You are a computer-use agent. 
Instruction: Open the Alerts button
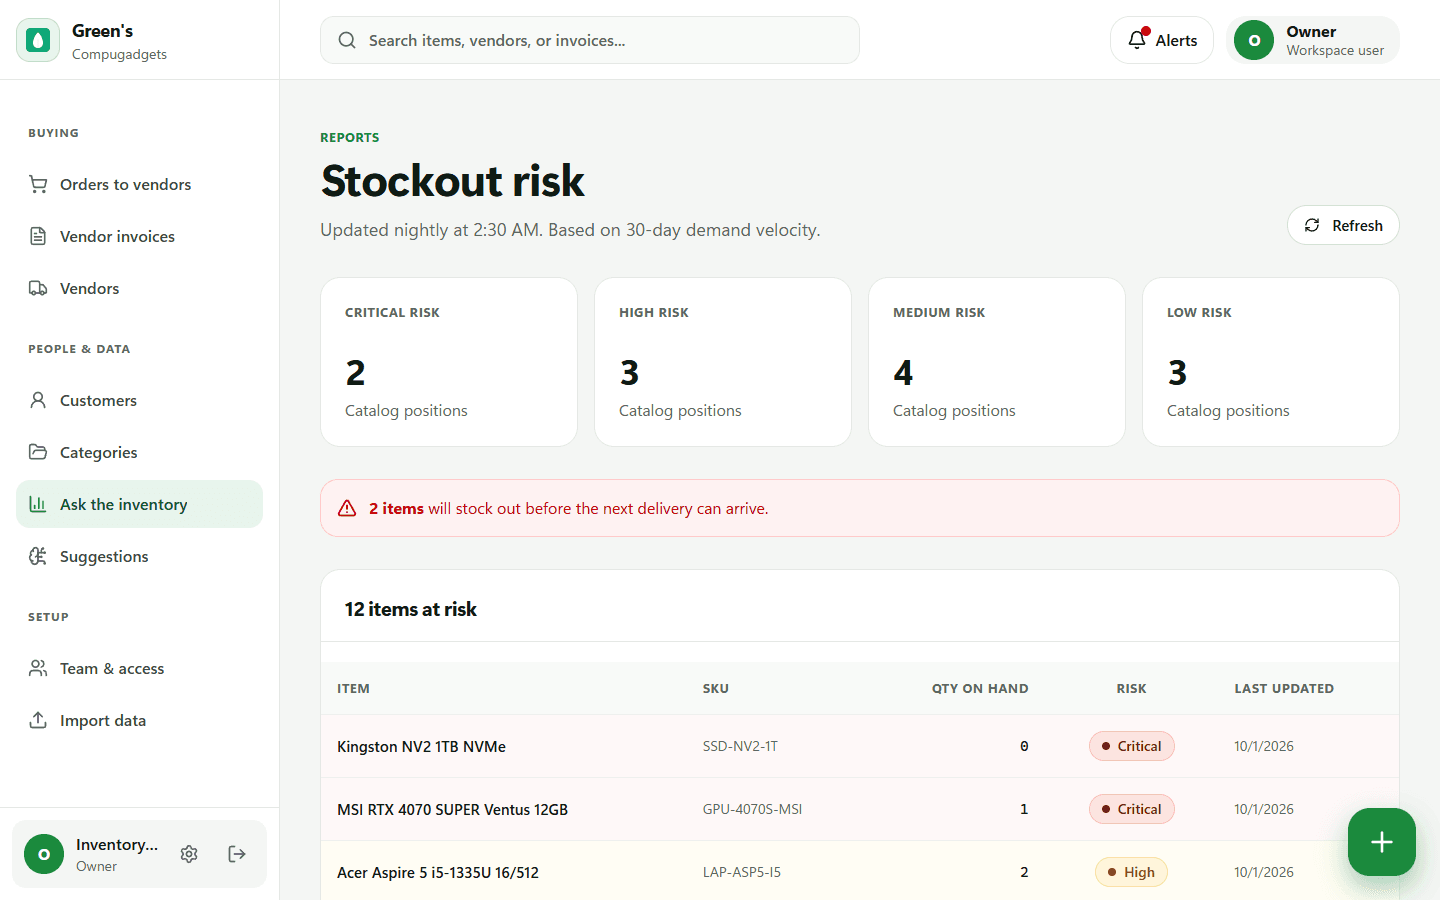[x=1162, y=40]
